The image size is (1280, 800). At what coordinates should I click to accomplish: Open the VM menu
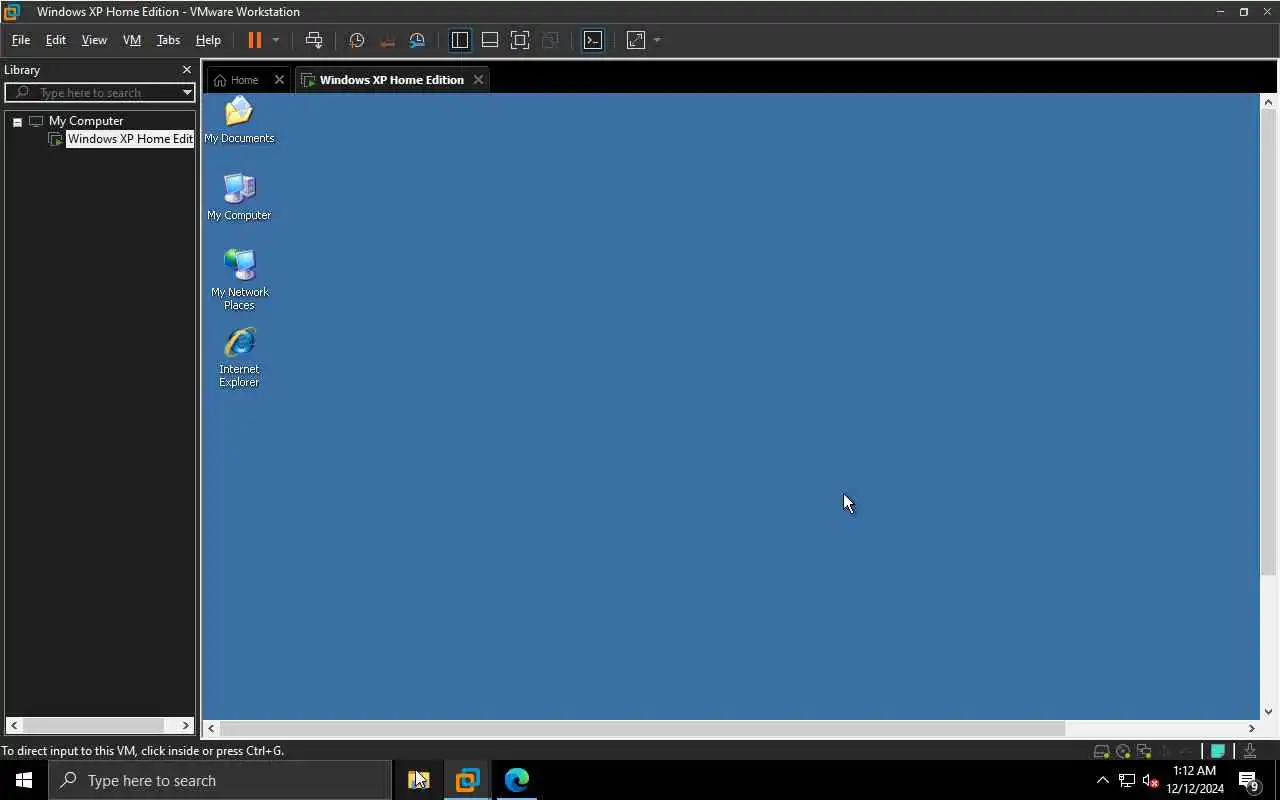[x=131, y=40]
